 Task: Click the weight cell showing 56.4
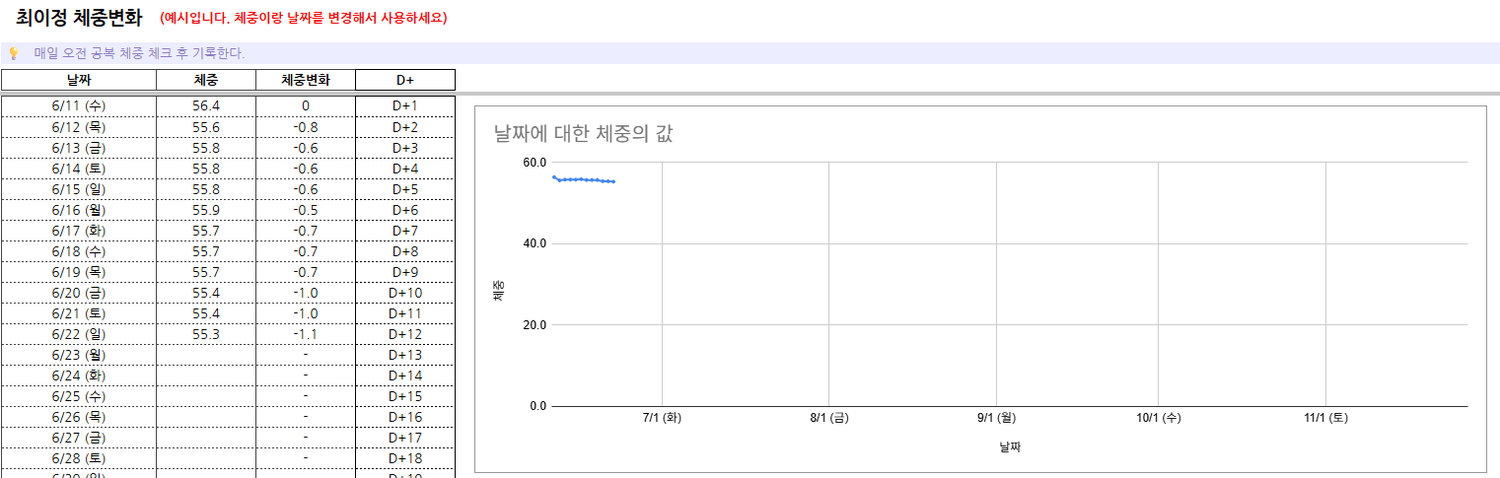click(206, 106)
